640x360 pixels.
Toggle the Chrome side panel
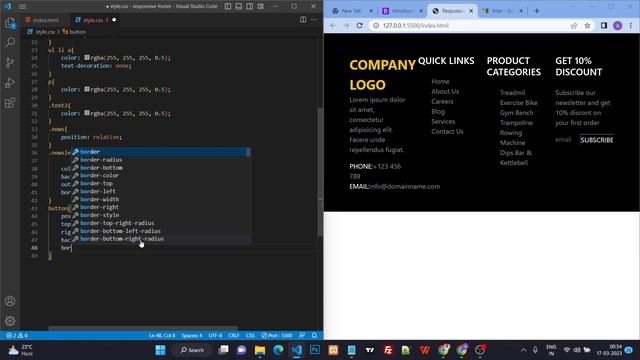604,25
